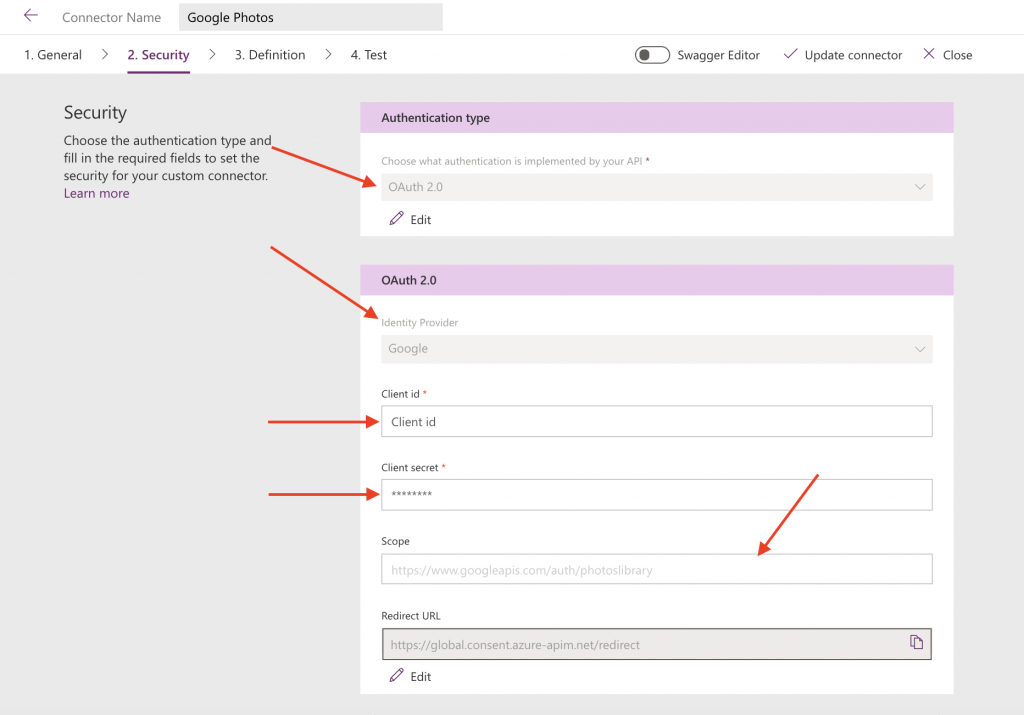1024x715 pixels.
Task: Click the pencil icon under Authentication type
Action: coord(397,219)
